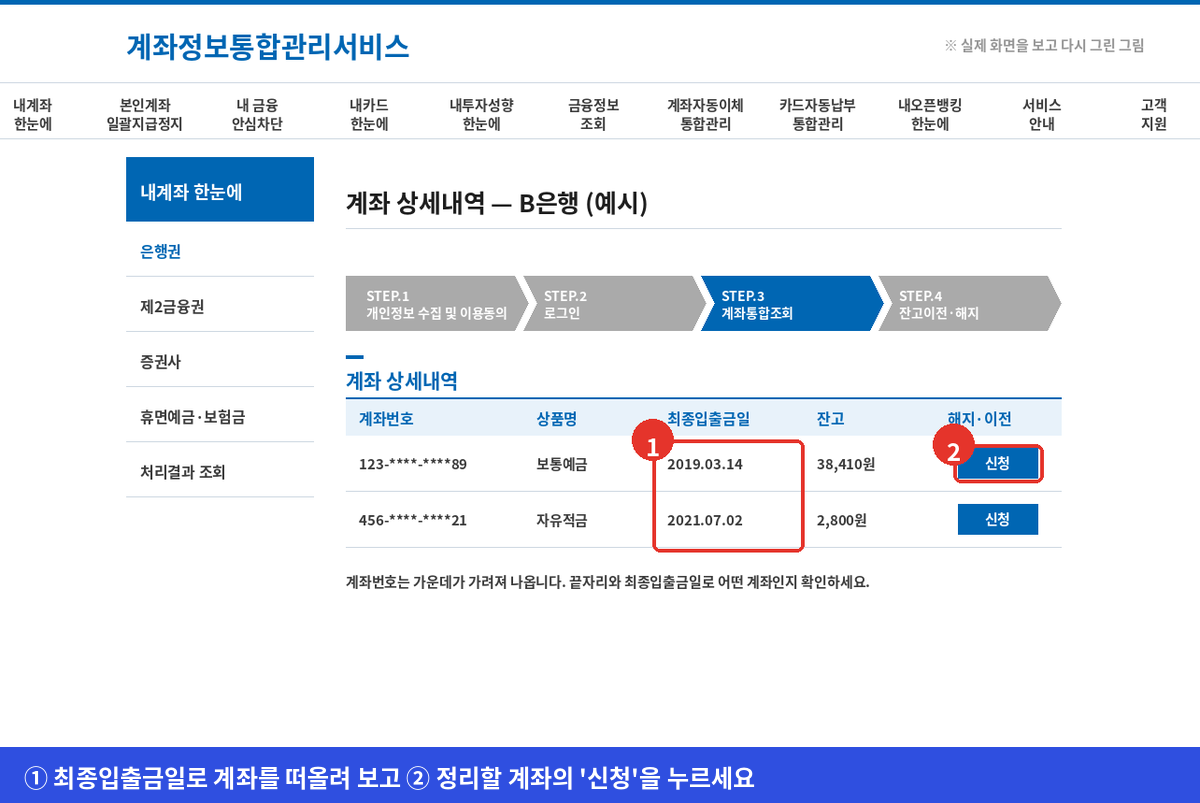Click the date 2021.07.02
The image size is (1200, 803).
click(705, 521)
